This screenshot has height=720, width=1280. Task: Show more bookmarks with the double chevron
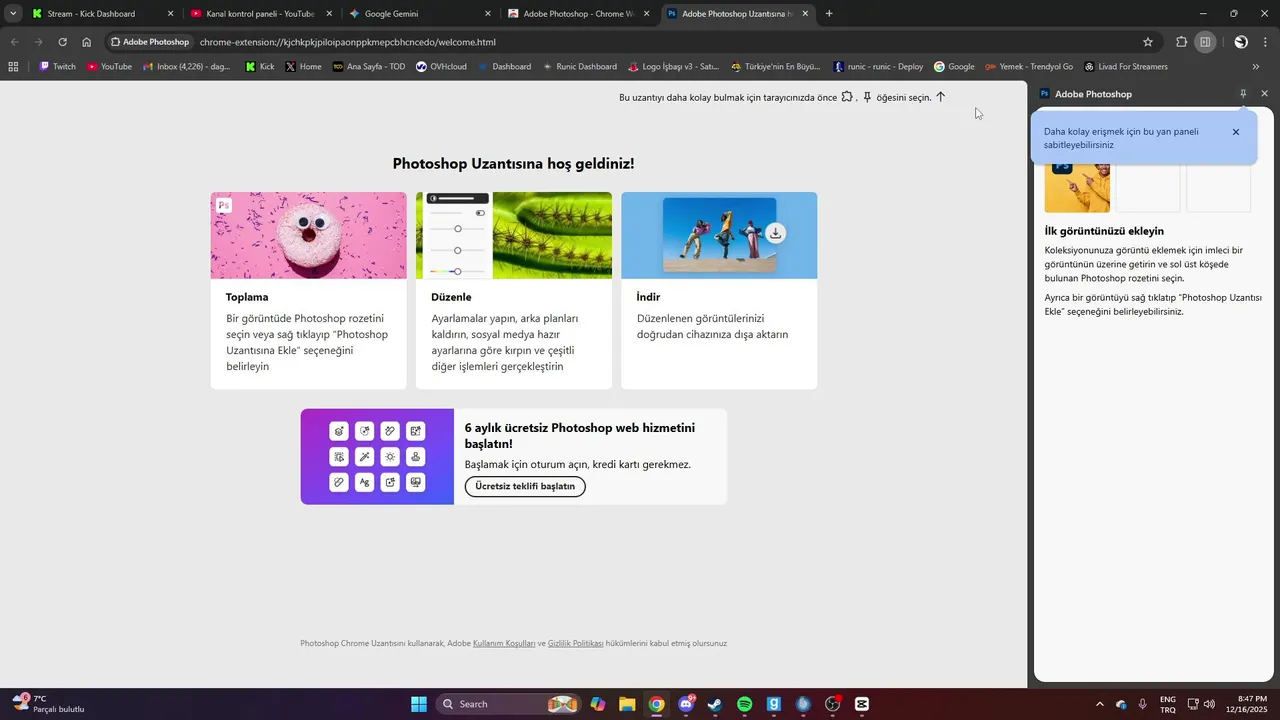(x=1256, y=67)
